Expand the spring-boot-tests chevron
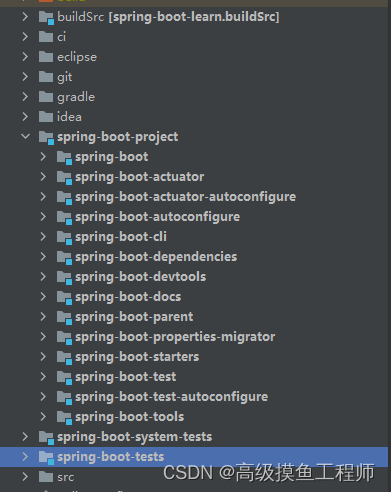The height and width of the screenshot is (492, 391). pos(25,457)
